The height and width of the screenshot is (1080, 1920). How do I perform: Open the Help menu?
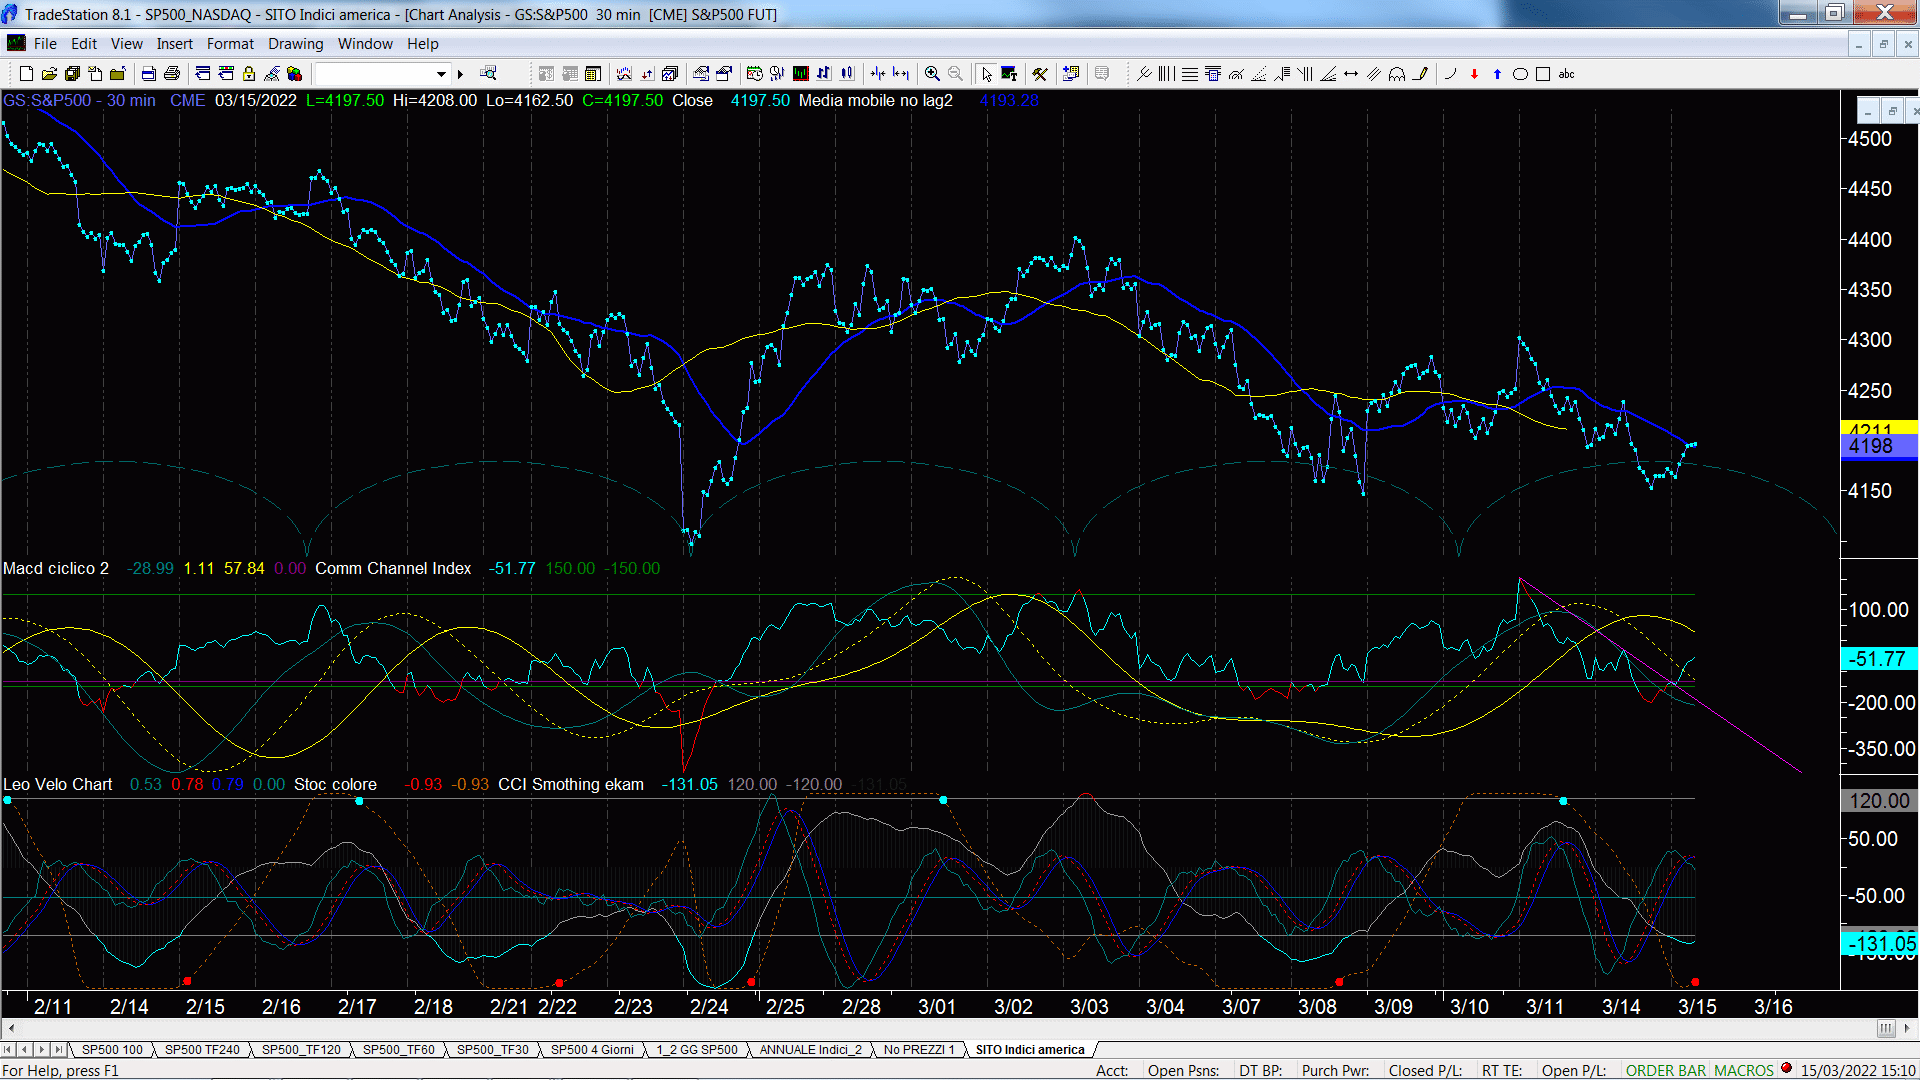pos(423,44)
